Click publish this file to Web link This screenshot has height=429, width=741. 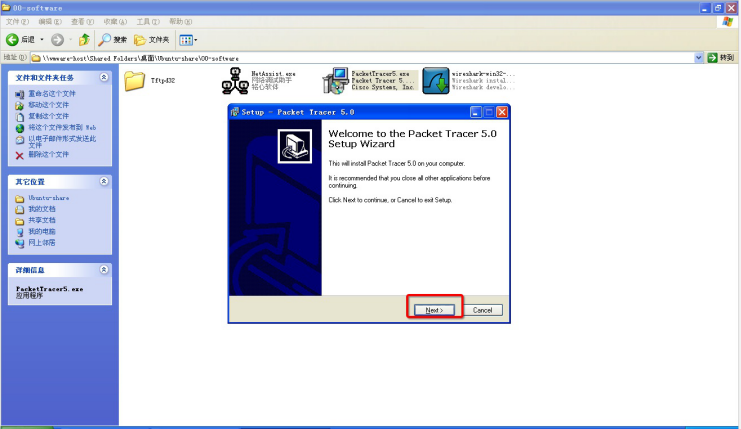click(x=62, y=128)
